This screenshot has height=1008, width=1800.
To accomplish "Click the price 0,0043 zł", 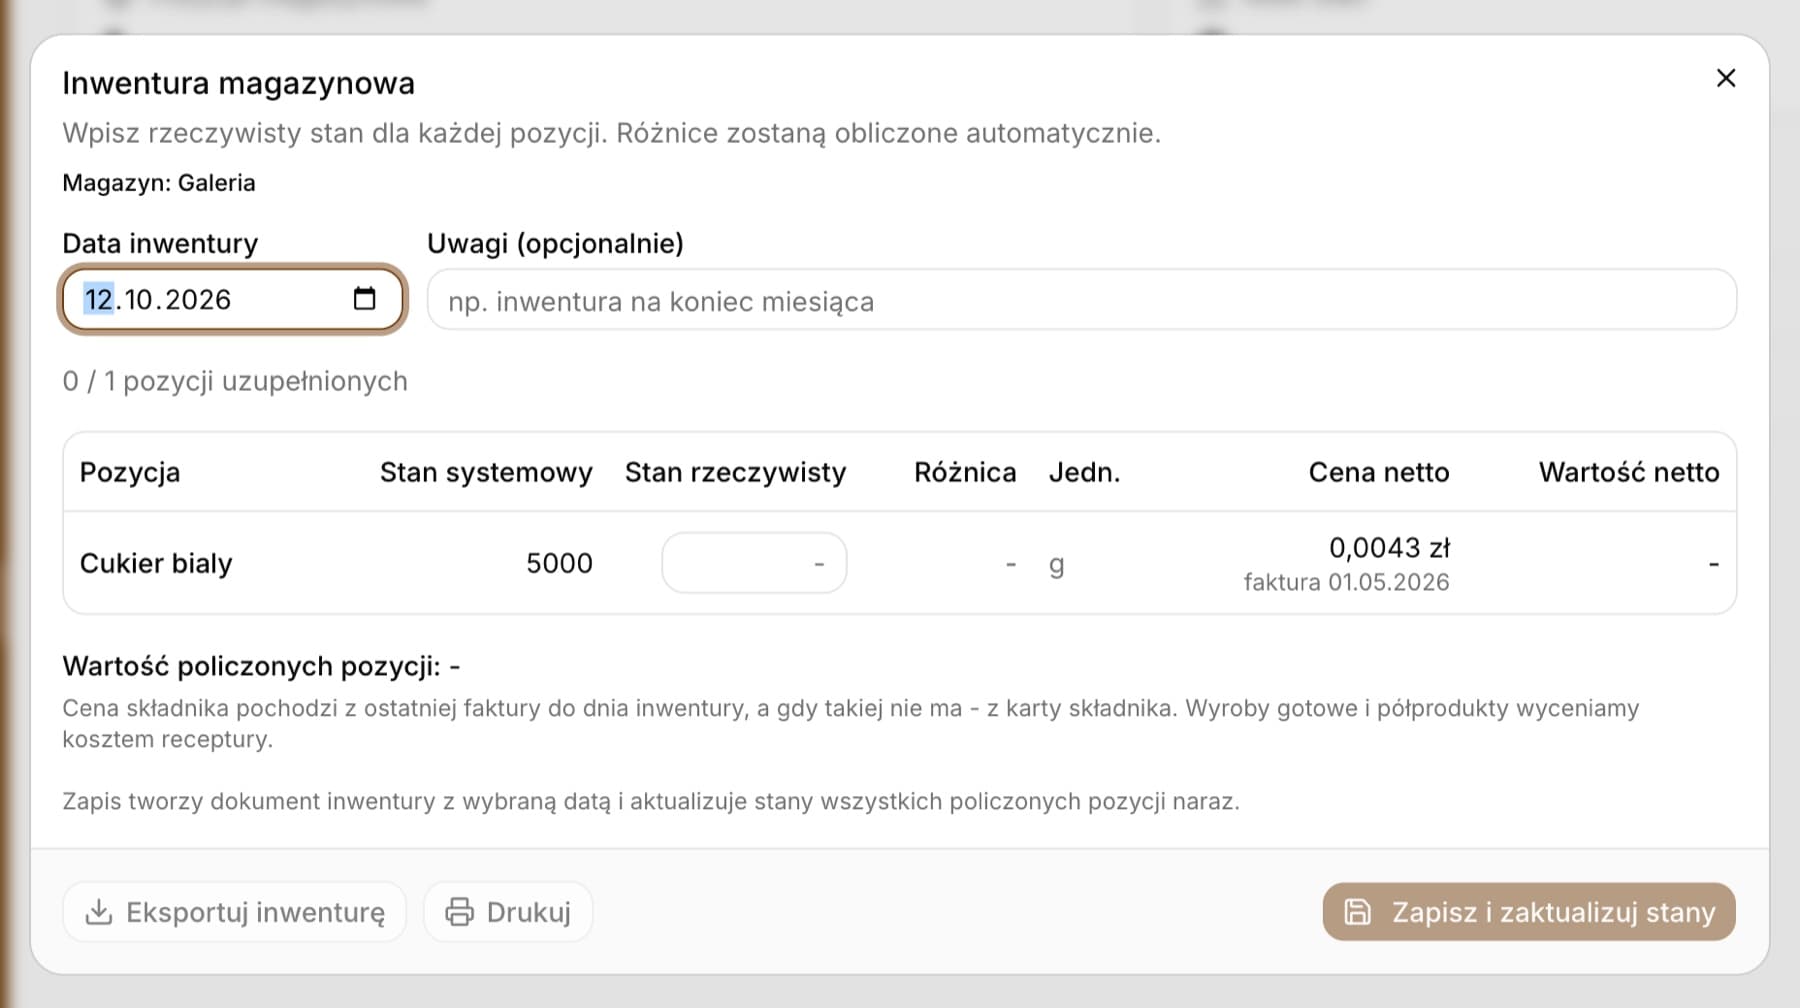I will pyautogui.click(x=1389, y=548).
